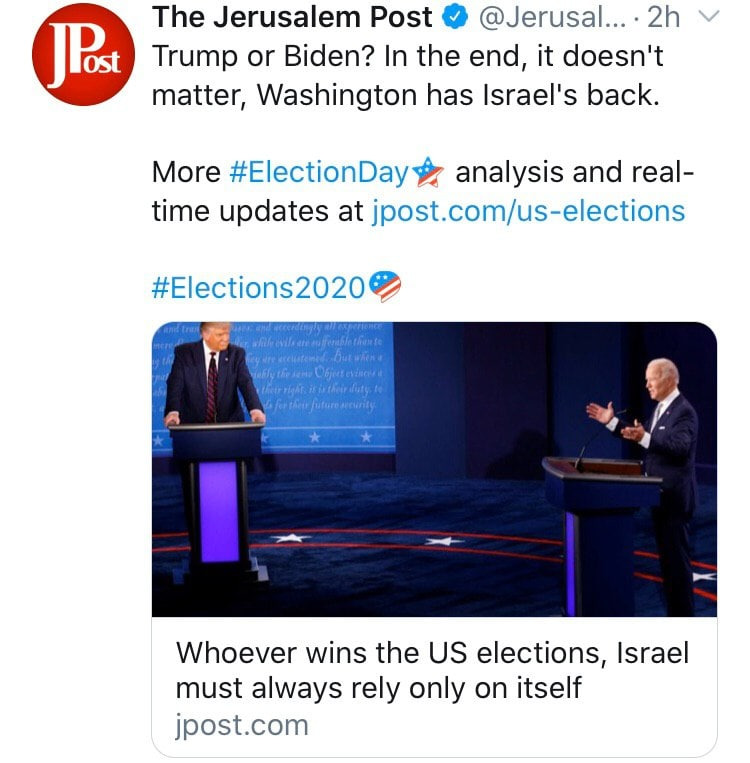The width and height of the screenshot is (750, 763).
Task: Follow the jpost.com/us-elections link
Action: (528, 211)
